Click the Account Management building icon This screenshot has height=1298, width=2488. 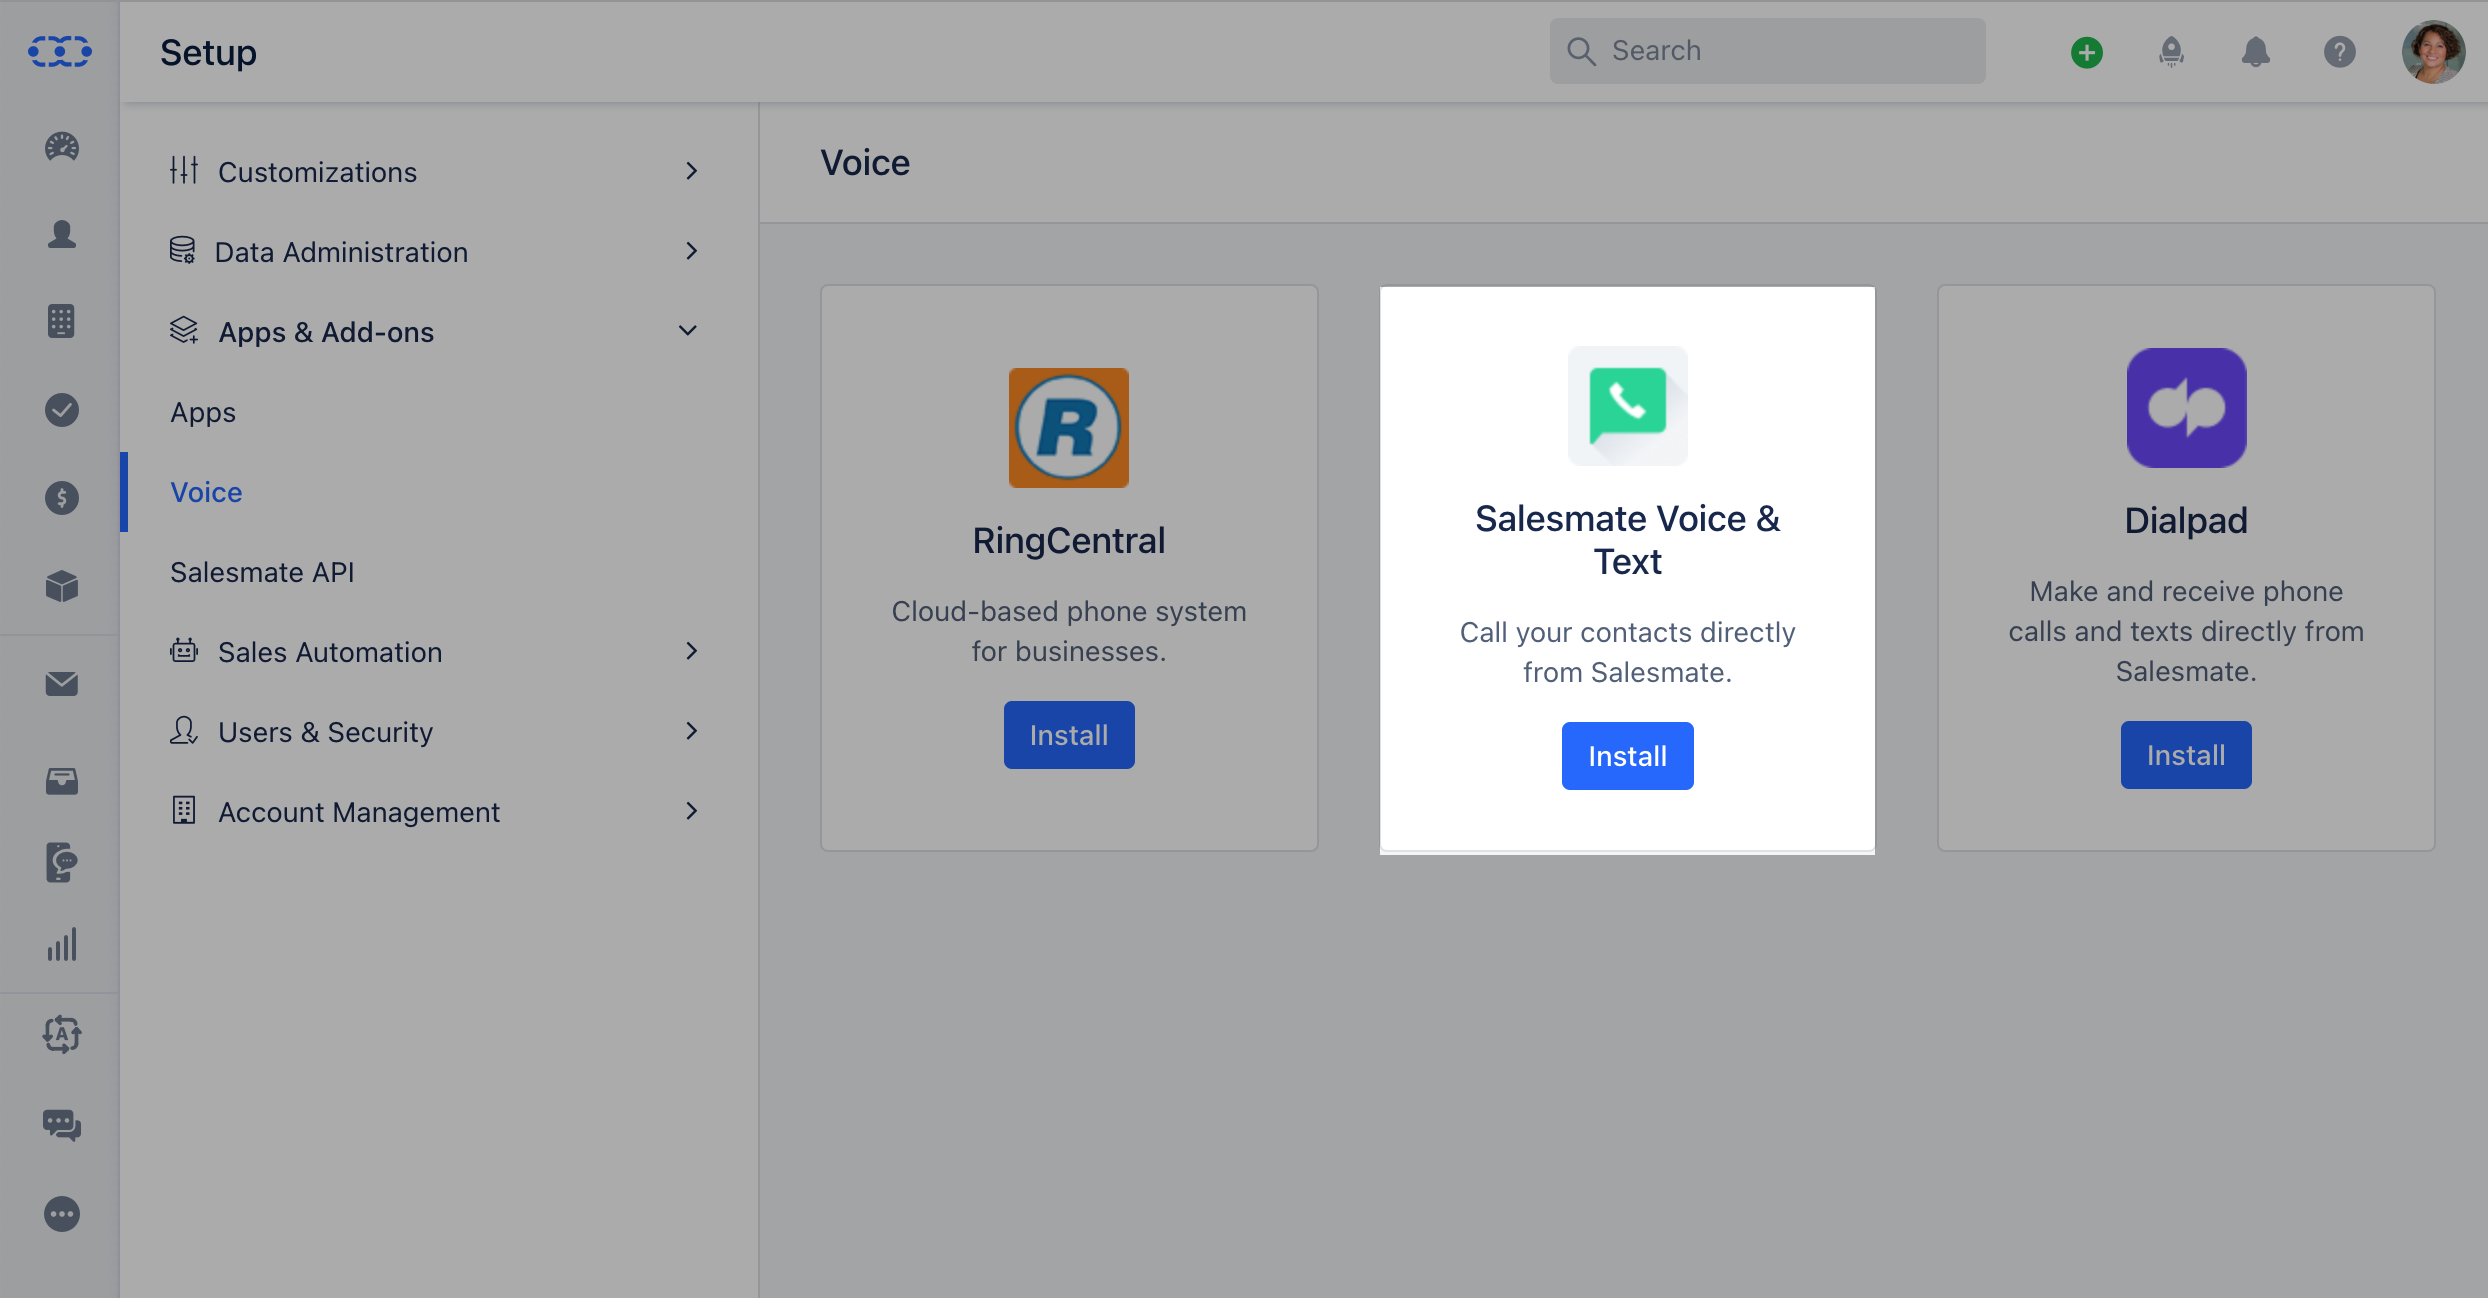click(184, 811)
